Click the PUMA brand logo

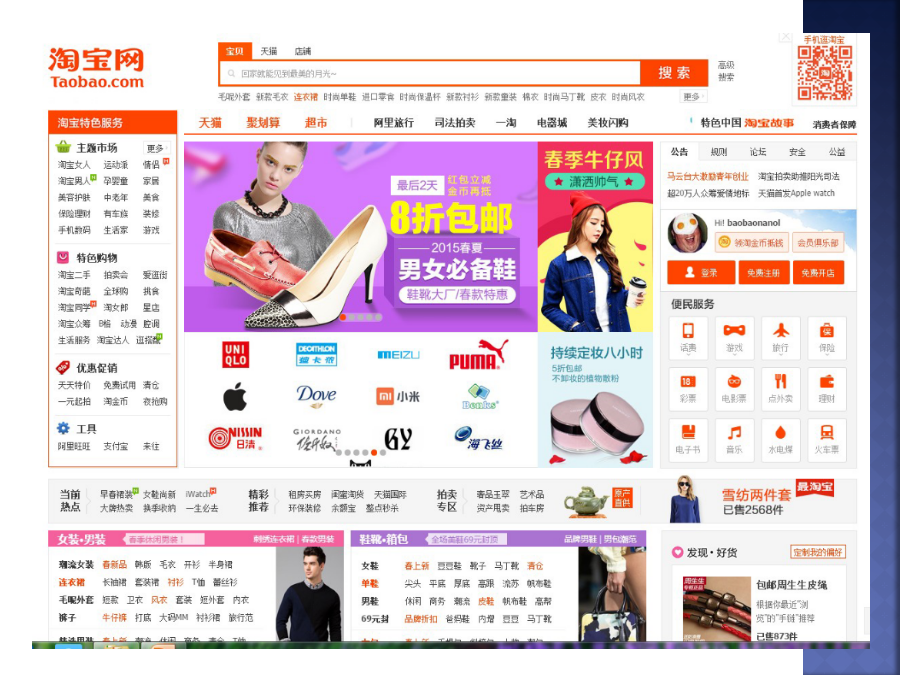pos(478,354)
